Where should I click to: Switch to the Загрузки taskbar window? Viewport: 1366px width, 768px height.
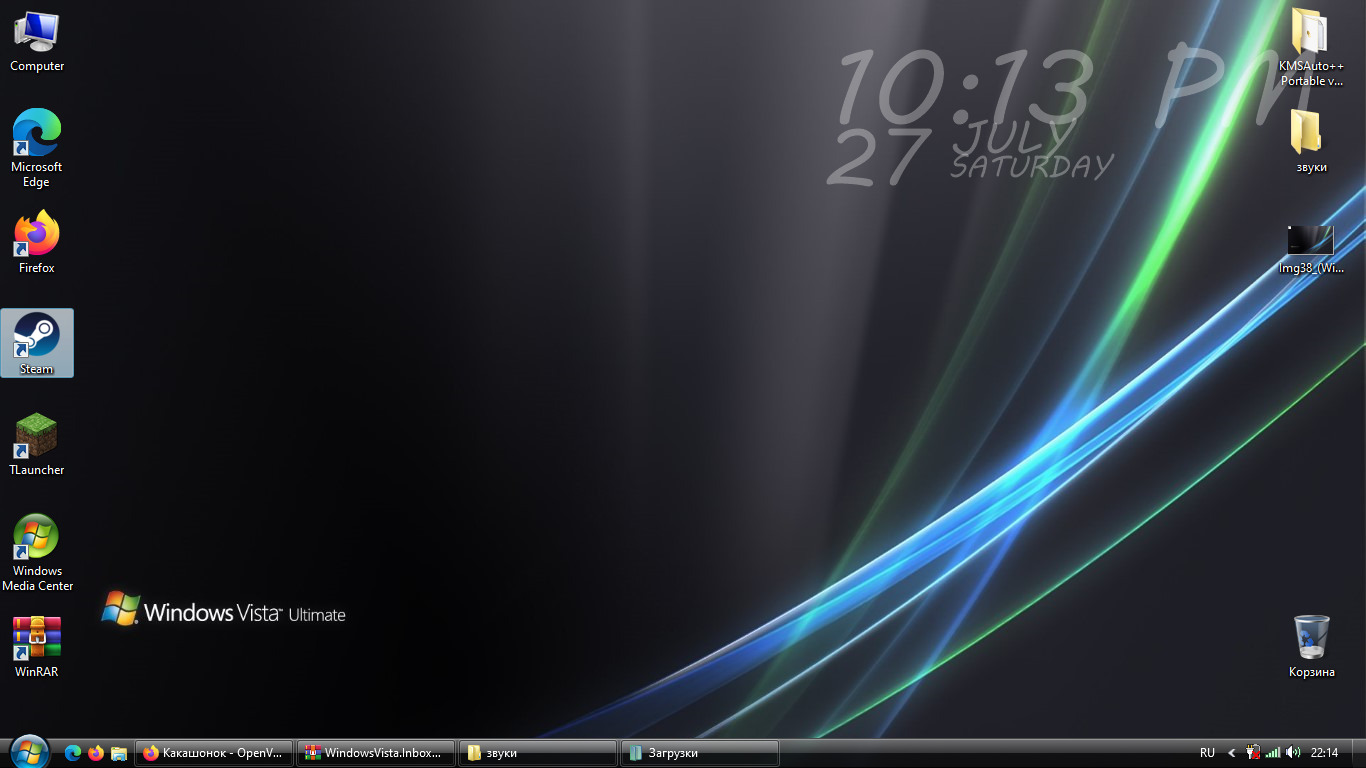700,753
